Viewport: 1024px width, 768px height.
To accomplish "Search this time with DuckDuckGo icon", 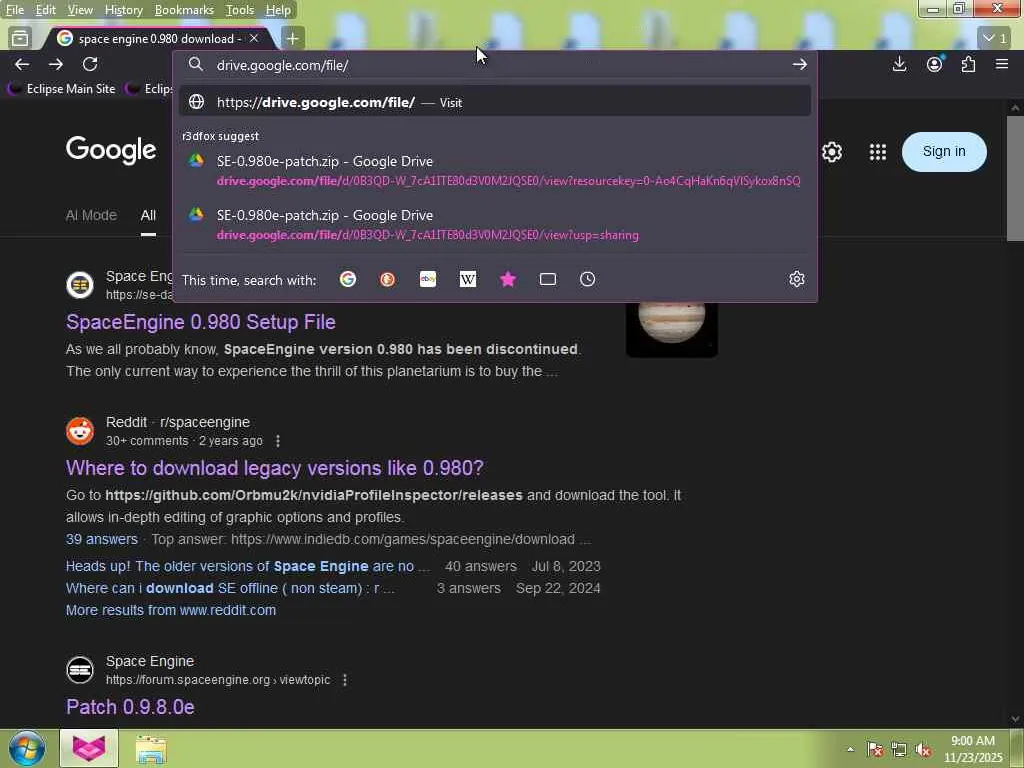I will (387, 280).
